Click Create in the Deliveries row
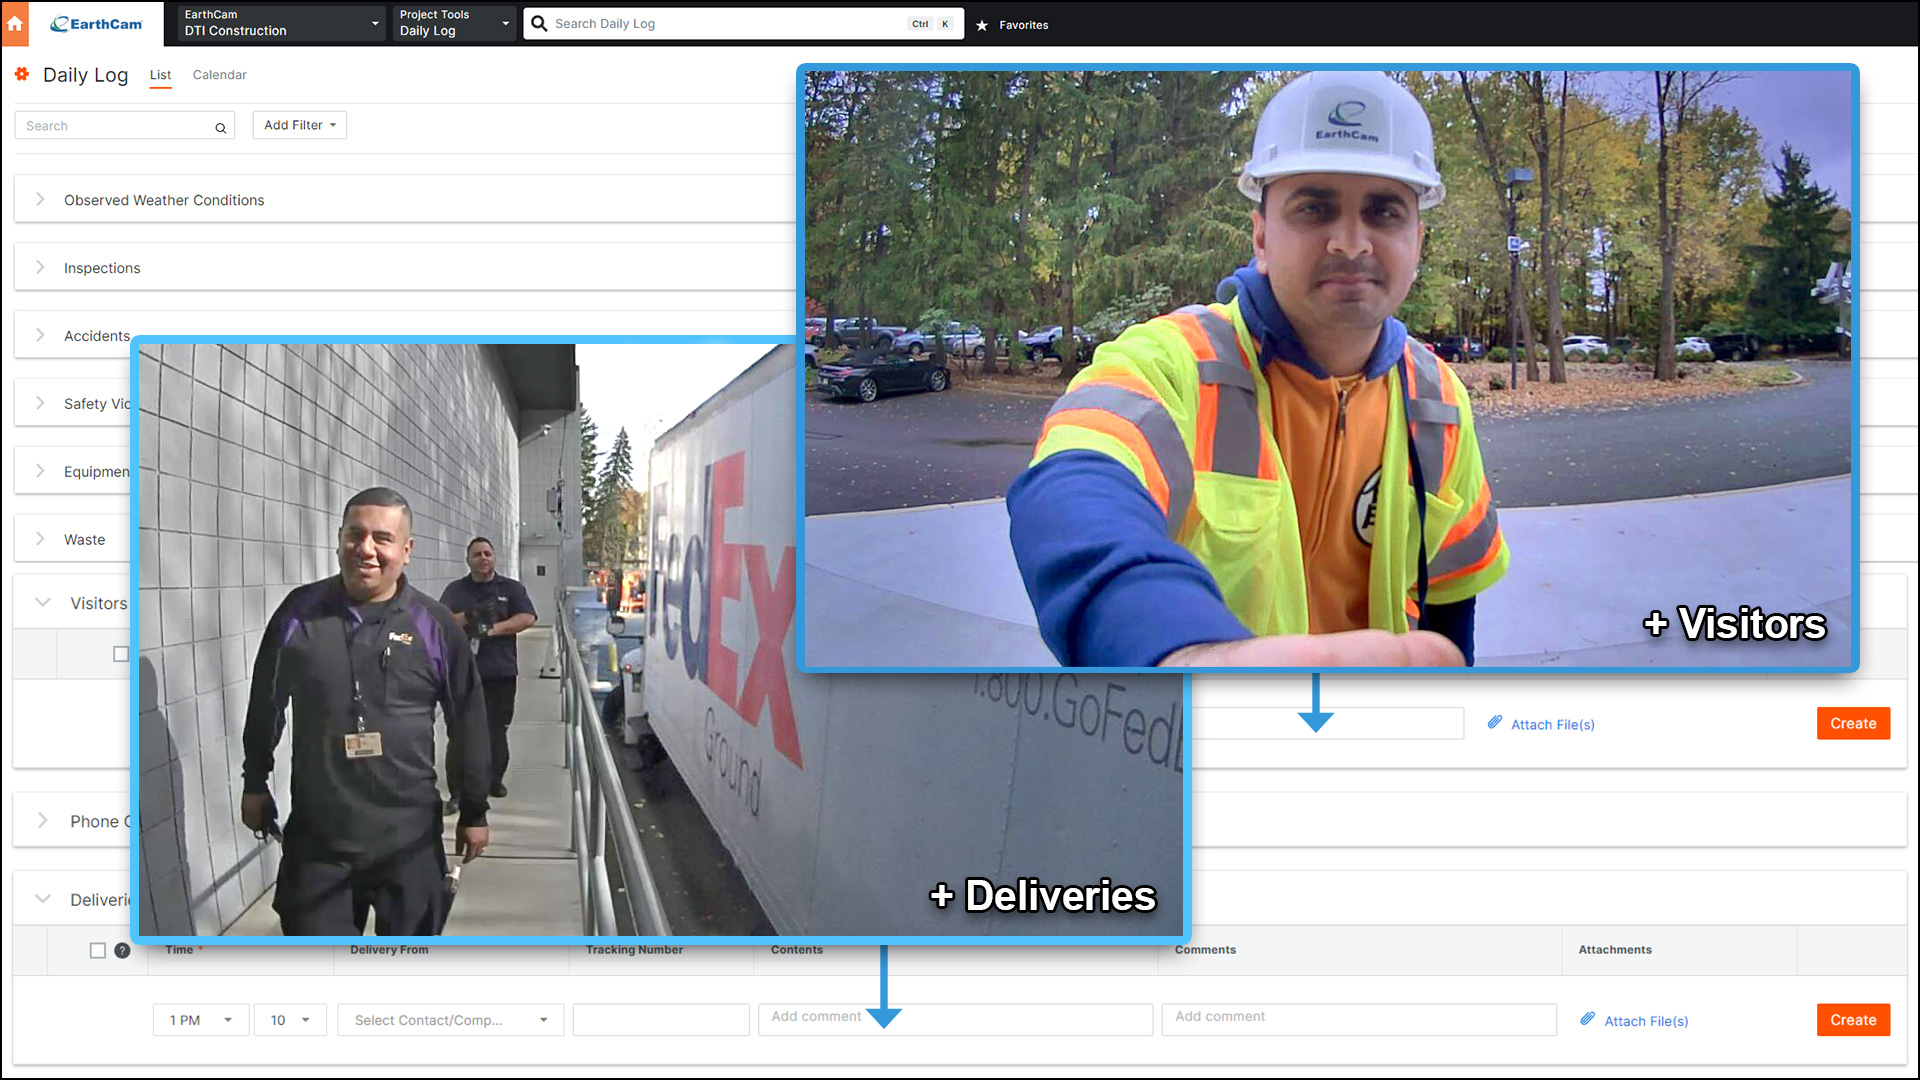 [1853, 1020]
